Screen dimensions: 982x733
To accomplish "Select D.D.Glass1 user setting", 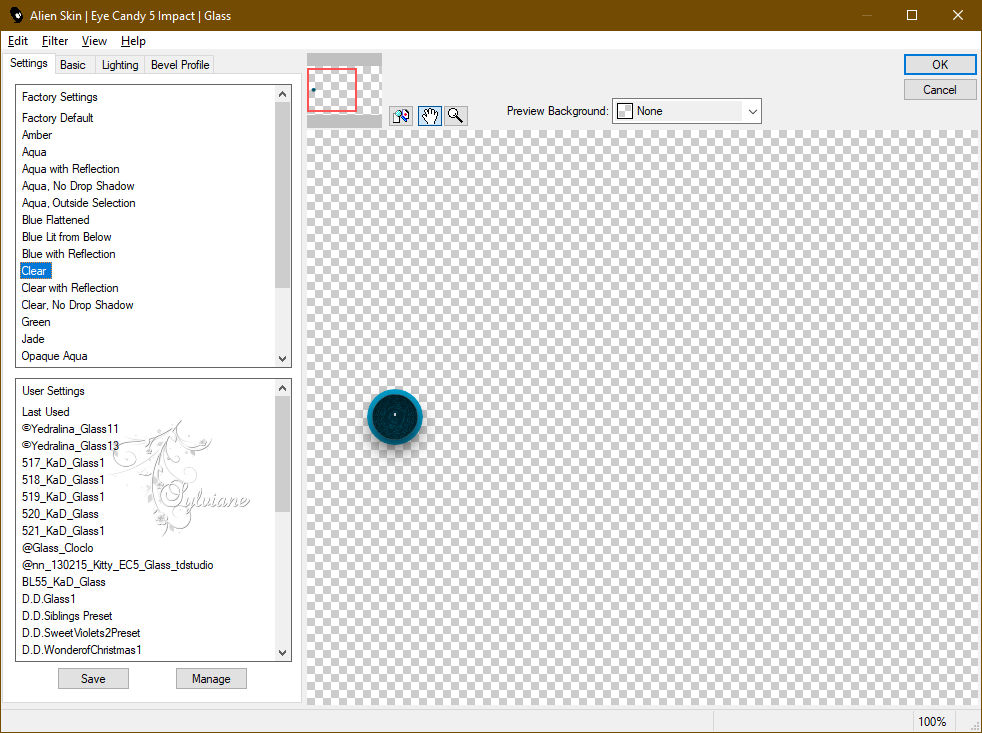I will point(49,598).
